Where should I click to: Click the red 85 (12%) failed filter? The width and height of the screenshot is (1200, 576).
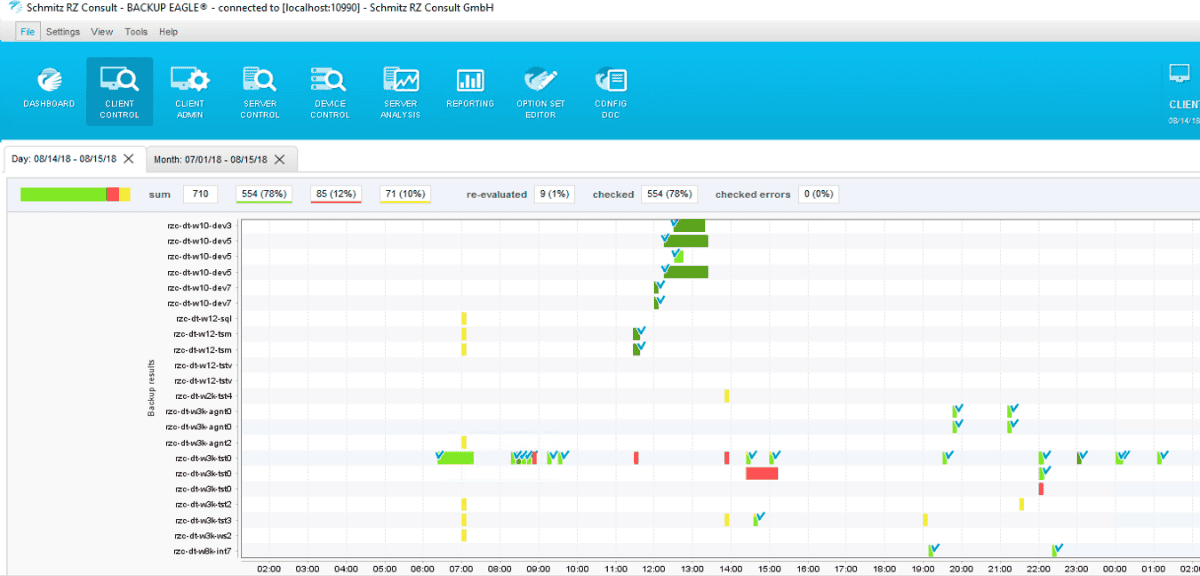tap(336, 194)
